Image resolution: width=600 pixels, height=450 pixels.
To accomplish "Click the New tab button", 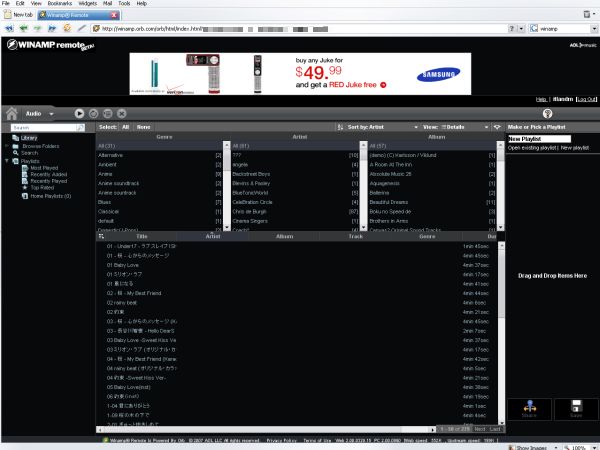I will coord(18,15).
